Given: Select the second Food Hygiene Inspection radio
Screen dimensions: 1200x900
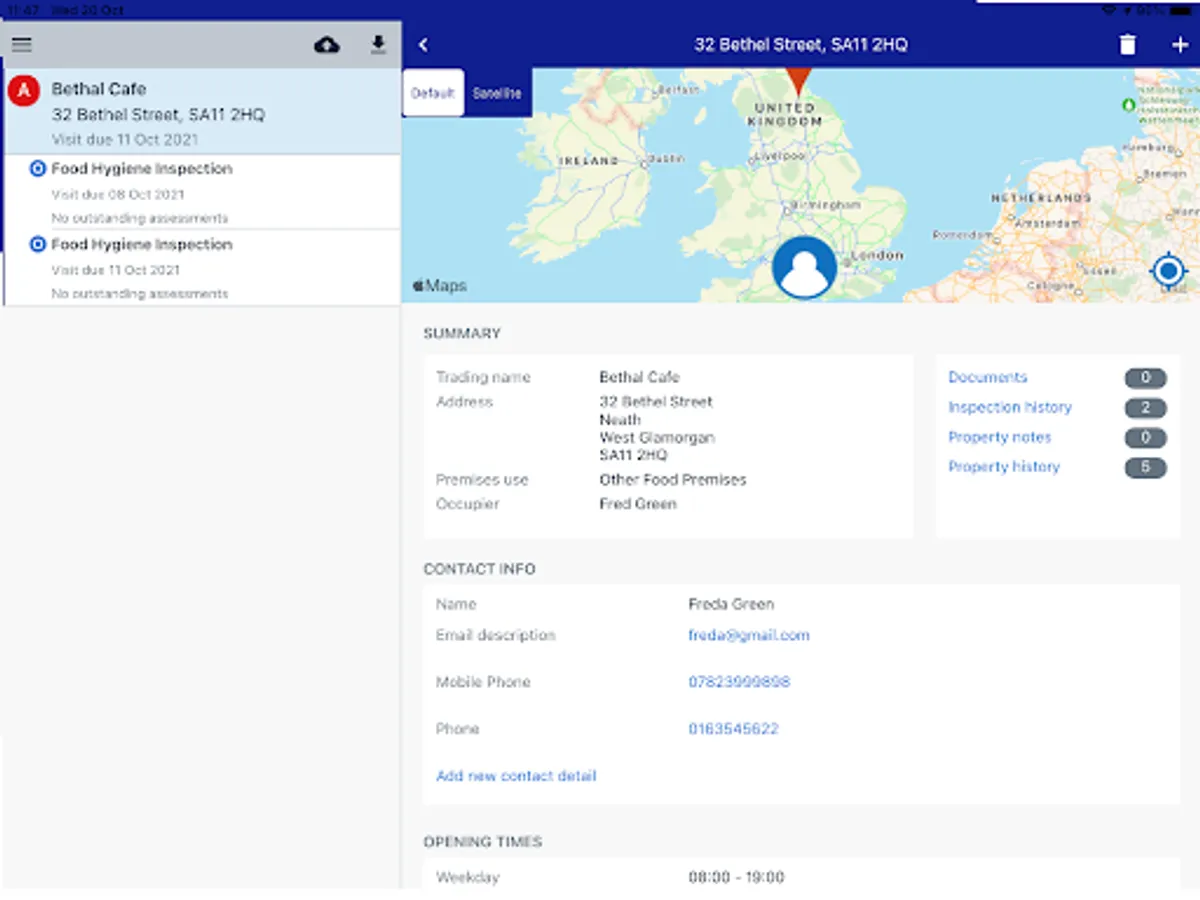Looking at the screenshot, I should point(38,244).
